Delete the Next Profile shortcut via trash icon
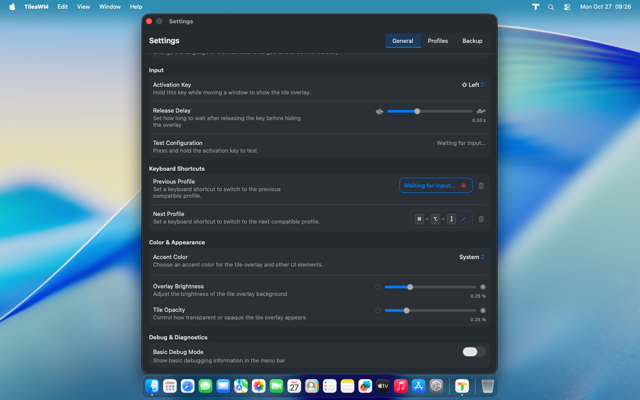 click(481, 219)
